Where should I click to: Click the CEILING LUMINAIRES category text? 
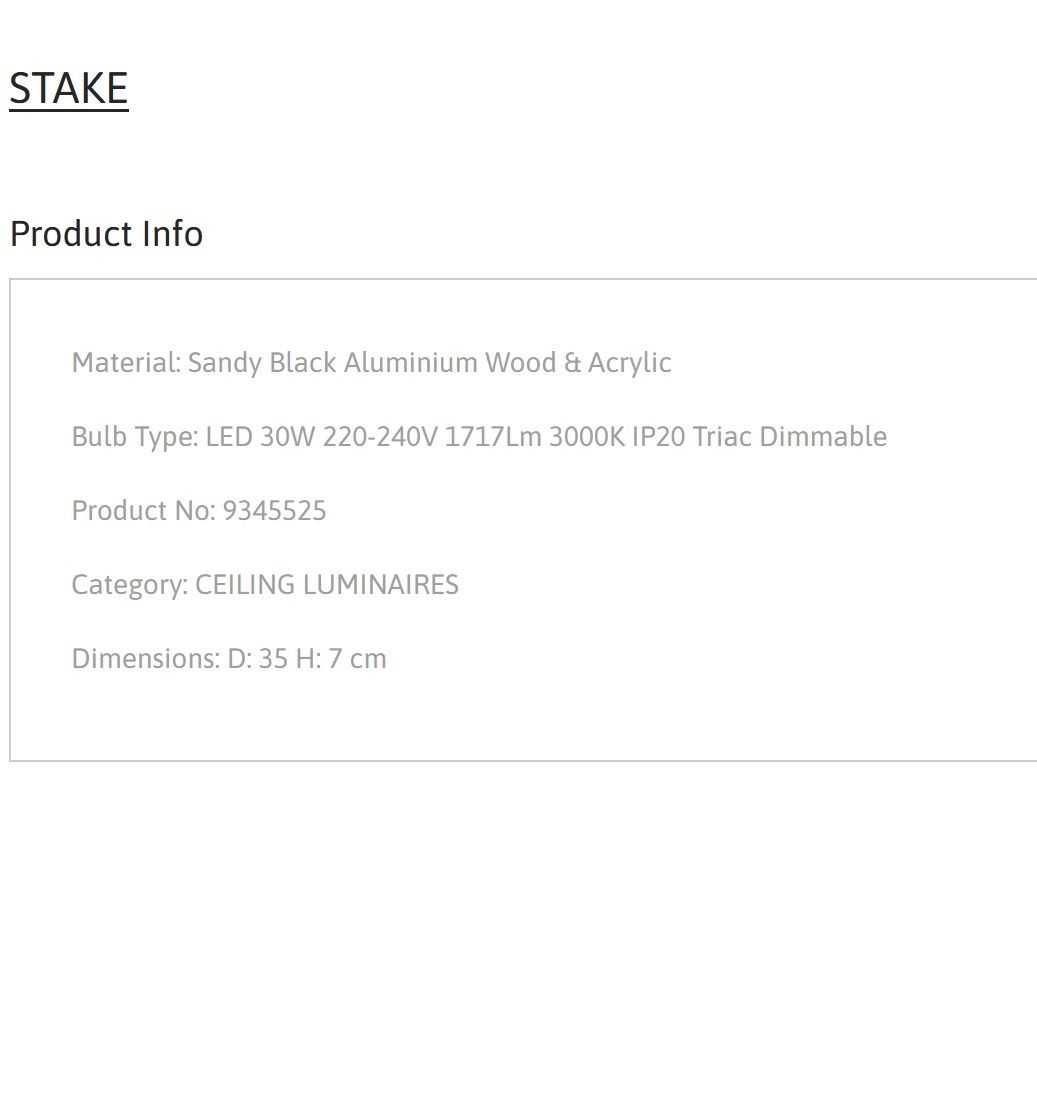pyautogui.click(x=327, y=585)
